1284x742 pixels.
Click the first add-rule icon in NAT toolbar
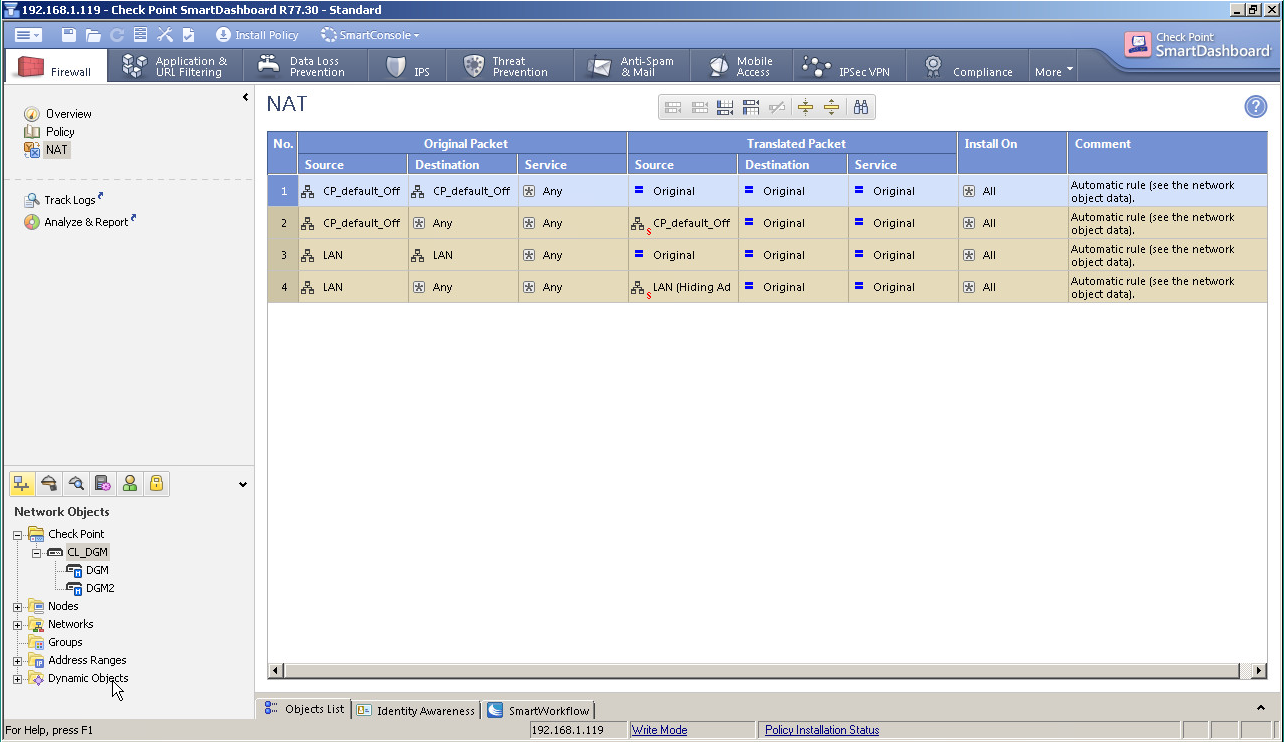point(673,107)
